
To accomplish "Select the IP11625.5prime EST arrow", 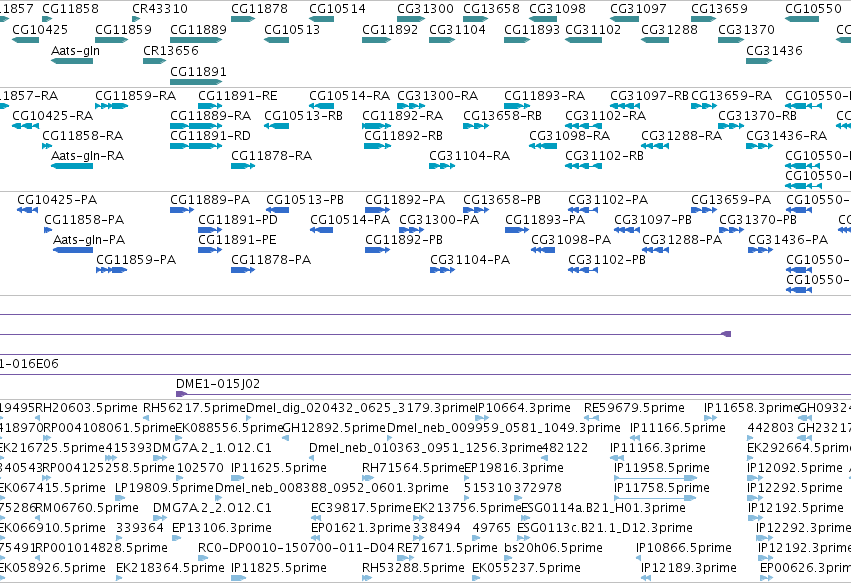I will point(238,478).
